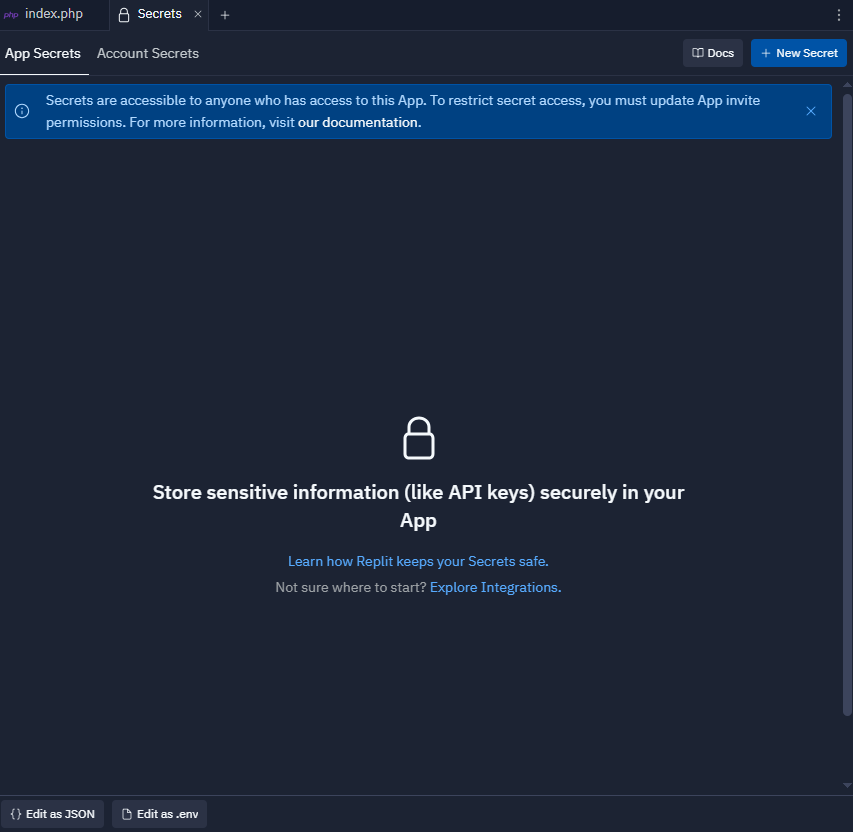Click the PHP file icon on index.php tab
Viewport: 853px width, 832px height.
11,15
